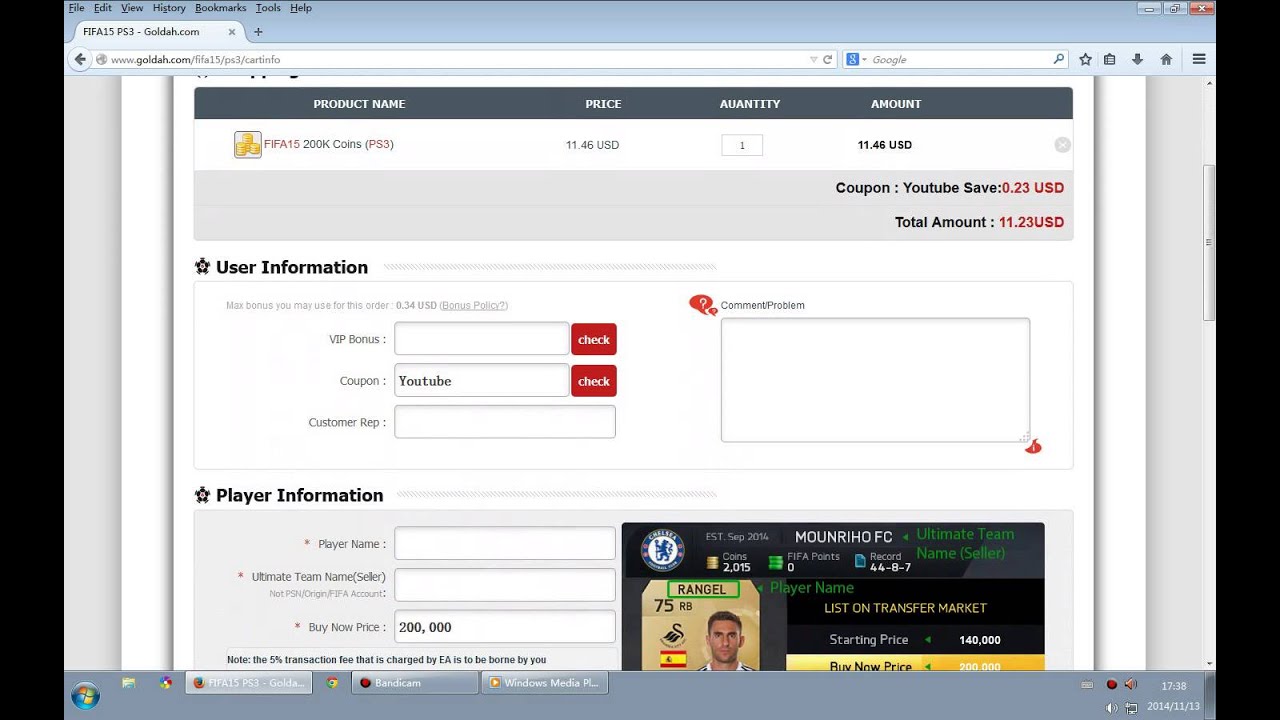
Task: Open the URL history dropdown arrow
Action: coord(813,60)
